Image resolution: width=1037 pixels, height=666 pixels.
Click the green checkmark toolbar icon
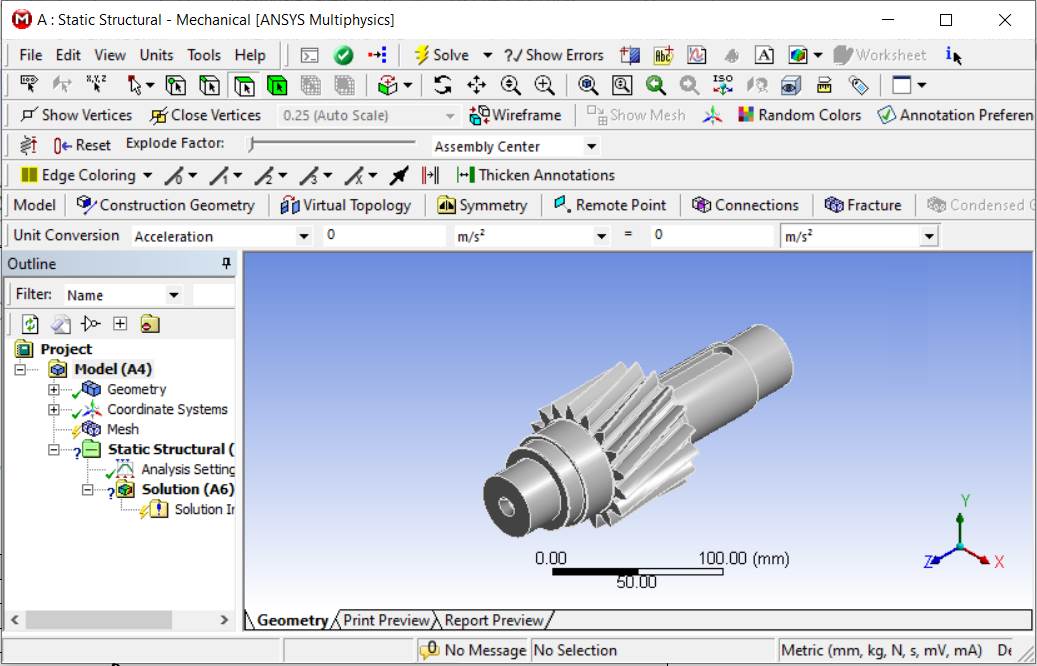click(x=343, y=56)
